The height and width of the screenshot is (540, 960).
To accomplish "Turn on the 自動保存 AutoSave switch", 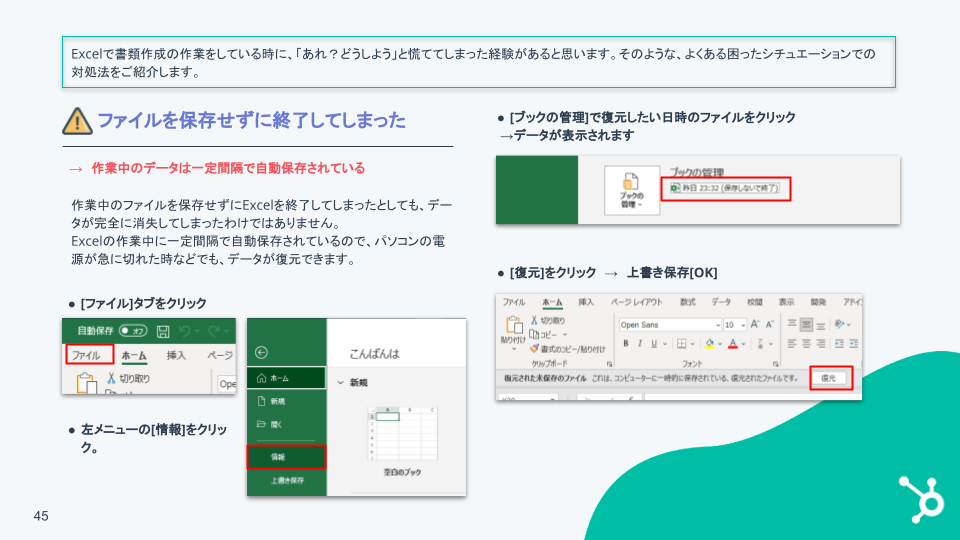I will tap(133, 331).
